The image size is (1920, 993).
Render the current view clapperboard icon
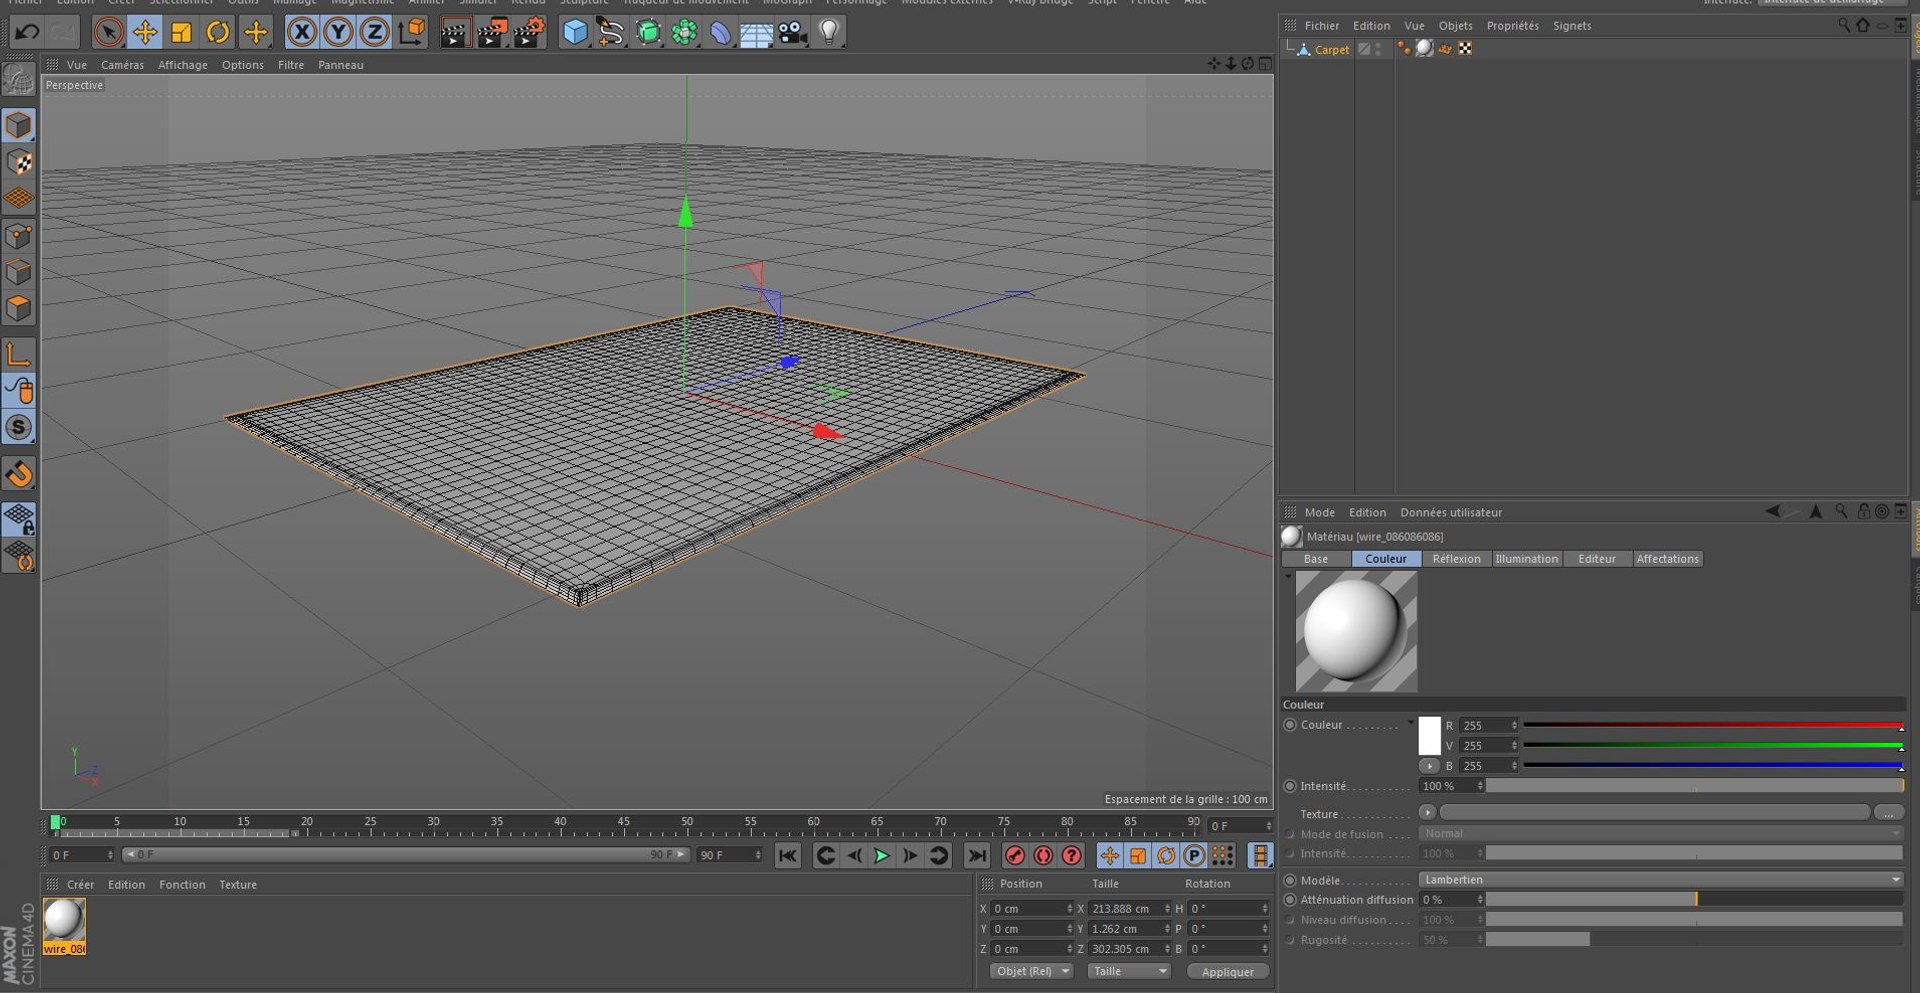point(454,32)
